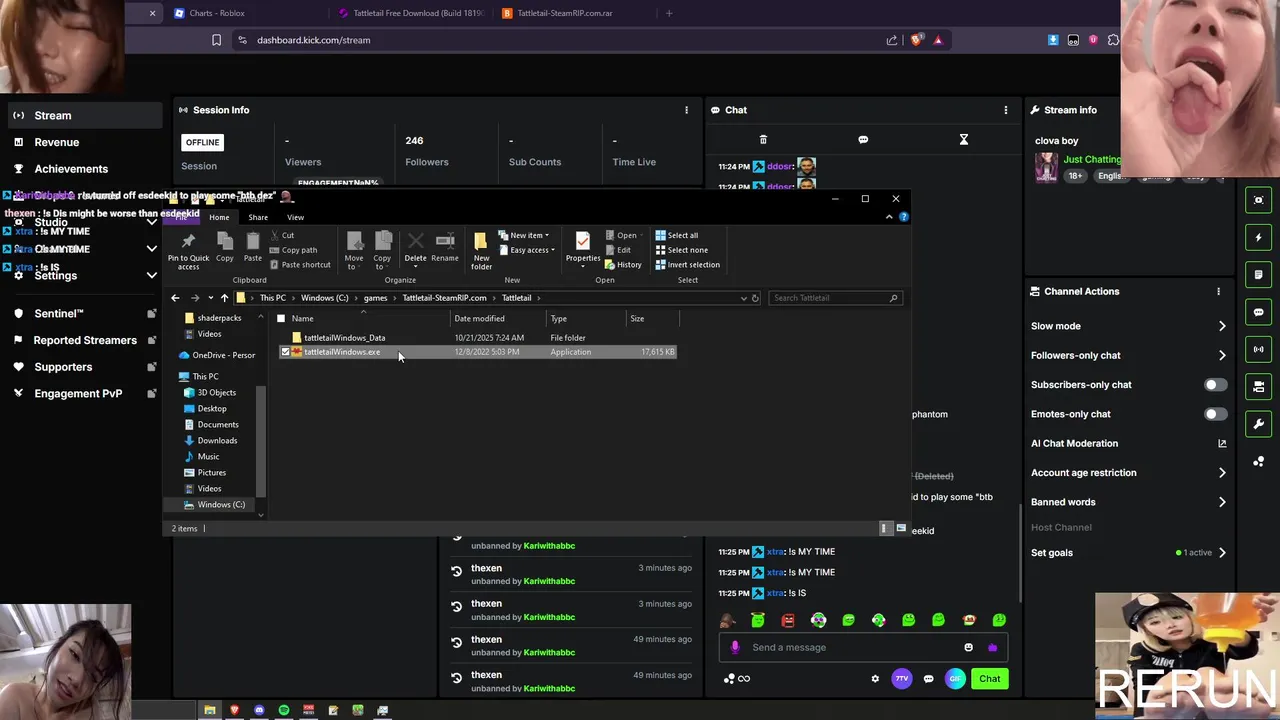This screenshot has width=1280, height=720.
Task: Open the Easy access dropdown
Action: click(526, 250)
